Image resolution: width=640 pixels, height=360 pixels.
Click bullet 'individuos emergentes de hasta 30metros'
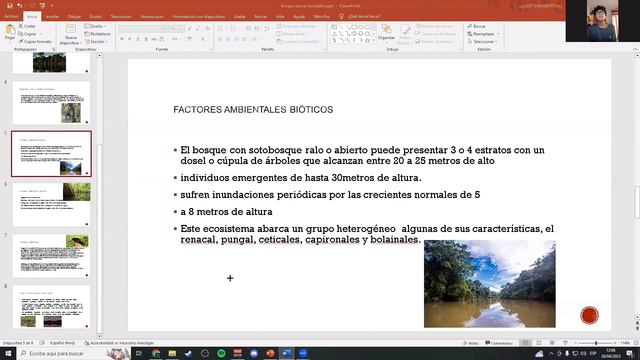301,178
